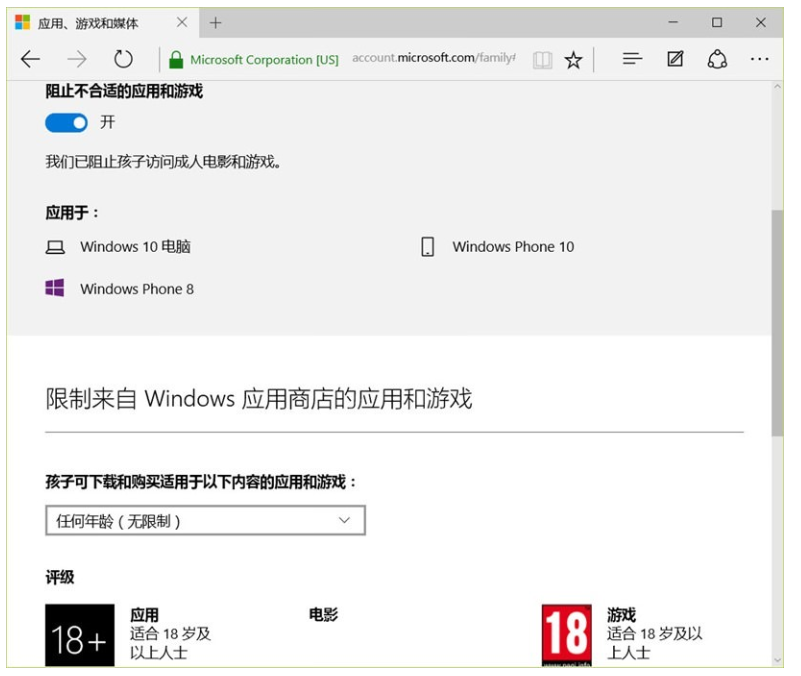Toggle off 阻止不合适的应用和游戏 switch
Screen dimensions: 801x676
[x=63, y=124]
